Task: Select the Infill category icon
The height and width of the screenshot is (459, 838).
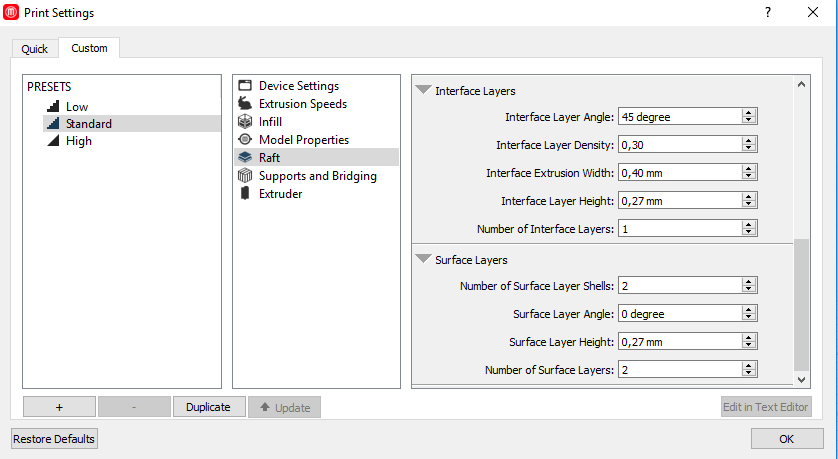Action: (x=244, y=122)
